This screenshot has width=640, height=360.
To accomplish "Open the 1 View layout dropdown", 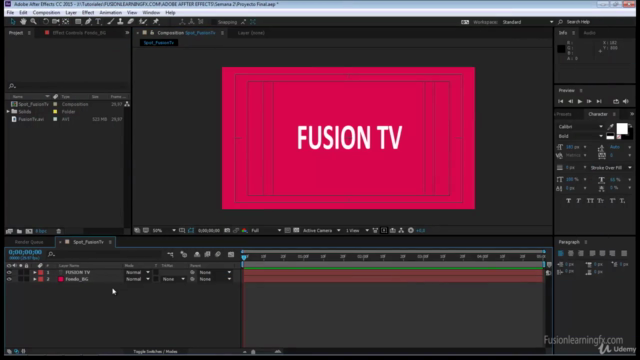I will tap(357, 231).
